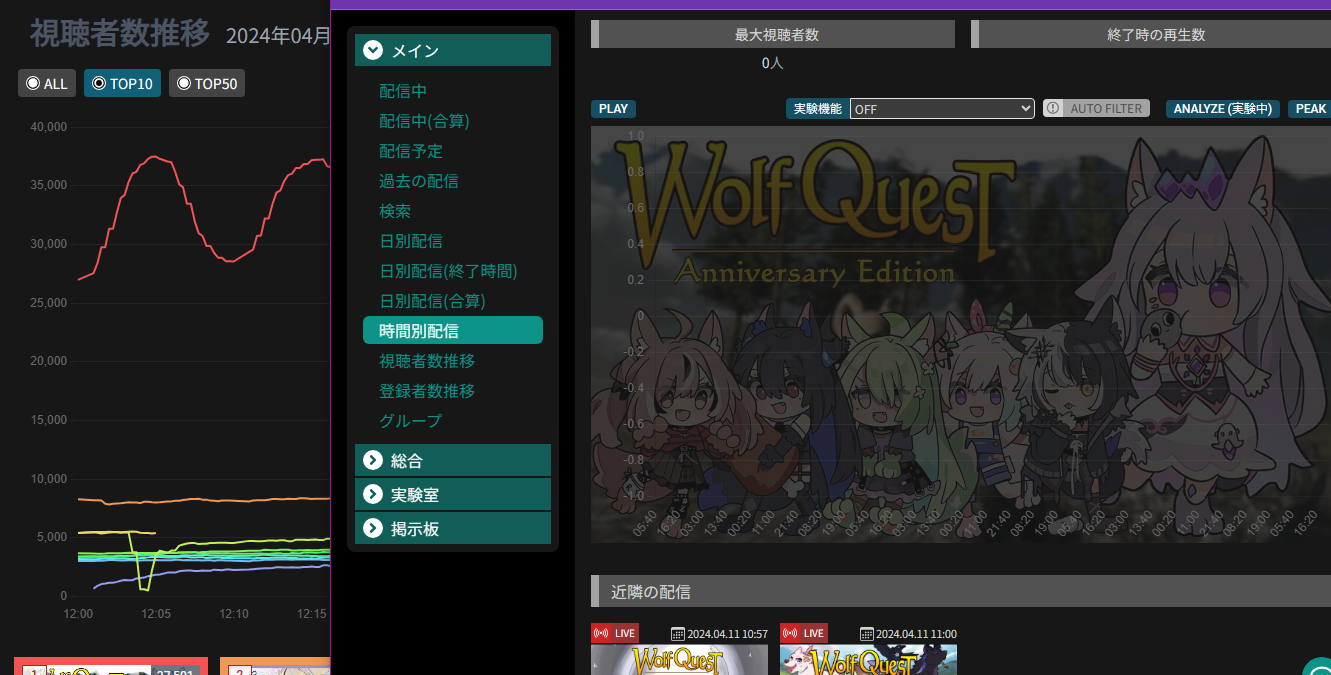Click the 近隣の配信 section header
The height and width of the screenshot is (675, 1331).
[x=961, y=591]
